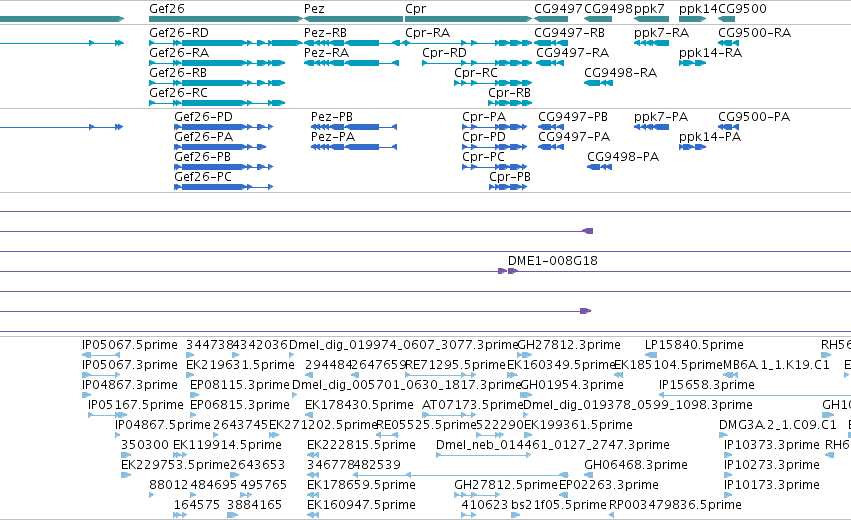Open the IP15658.3prime EST label

pyautogui.click(x=707, y=385)
